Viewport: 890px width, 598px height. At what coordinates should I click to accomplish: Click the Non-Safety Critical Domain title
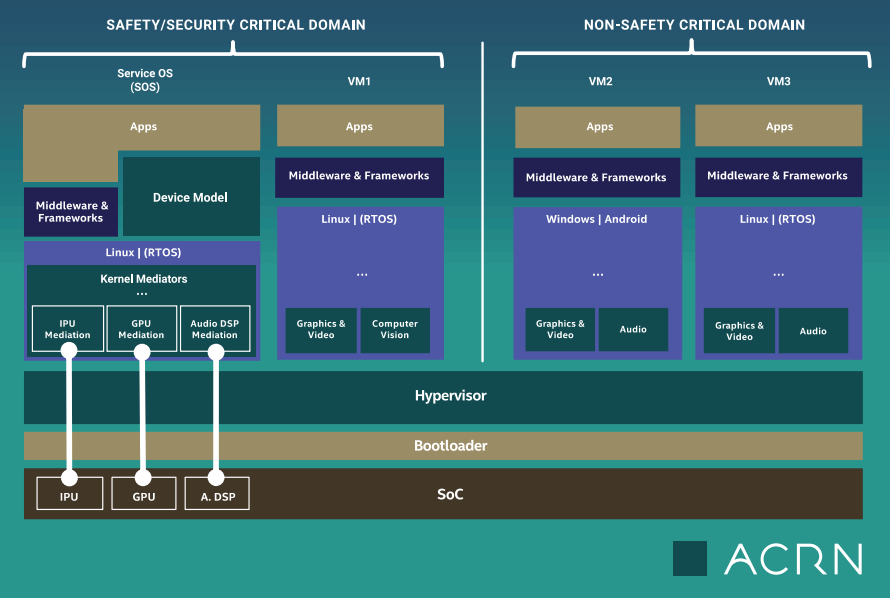click(694, 25)
